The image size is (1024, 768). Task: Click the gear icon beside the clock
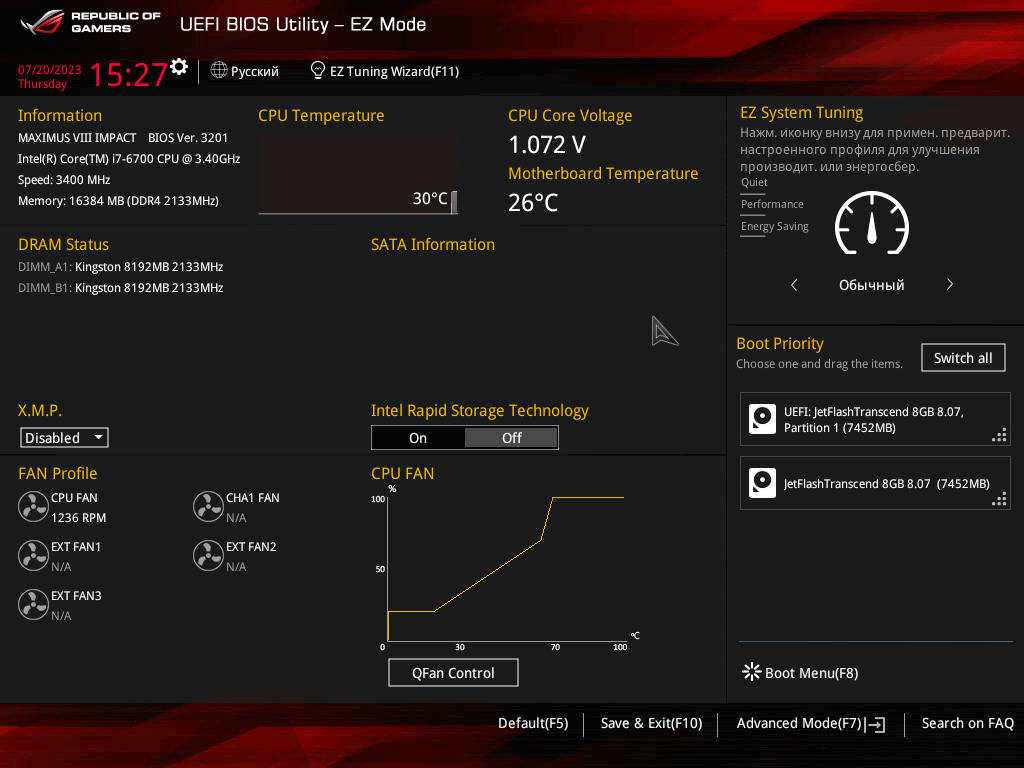click(x=179, y=67)
